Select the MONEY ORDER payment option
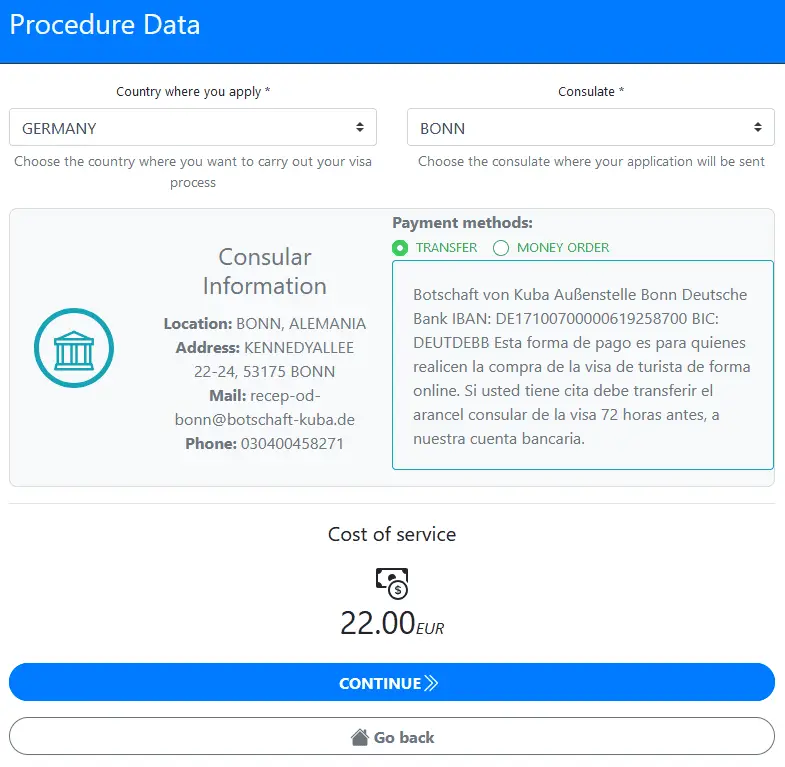The image size is (785, 767). pos(501,247)
